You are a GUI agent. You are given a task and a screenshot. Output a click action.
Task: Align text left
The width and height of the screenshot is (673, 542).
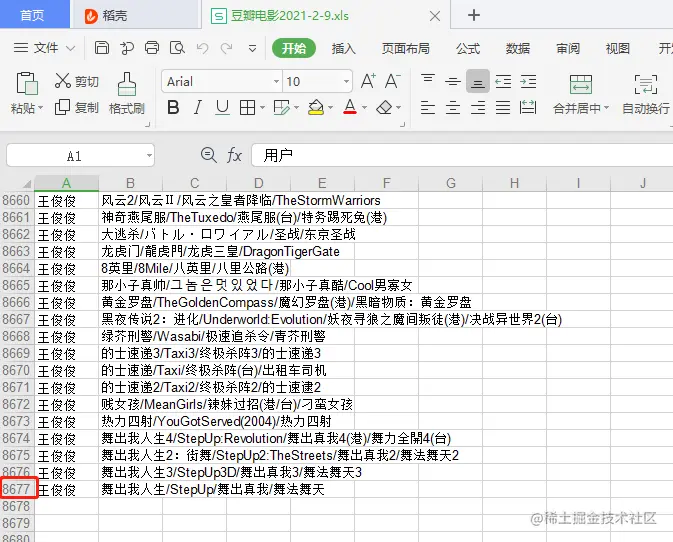[428, 107]
